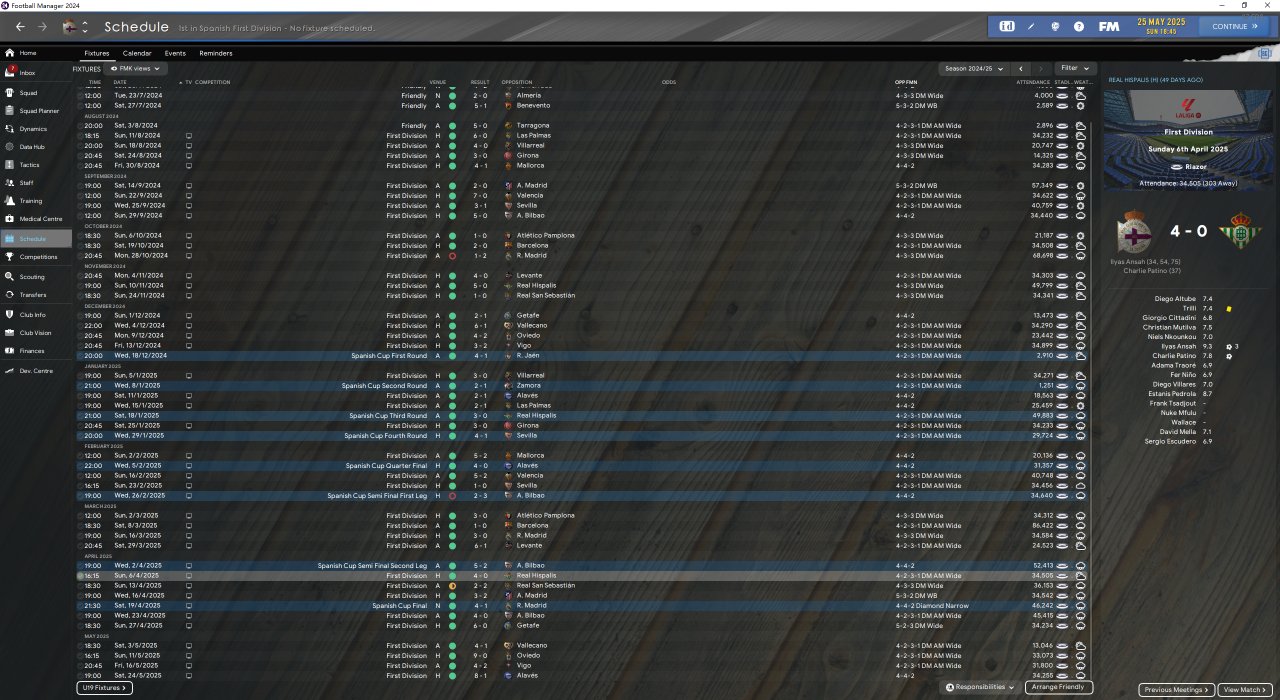Open the Responsibilities dropdown
Viewport: 1280px width, 700px height.
(x=981, y=688)
